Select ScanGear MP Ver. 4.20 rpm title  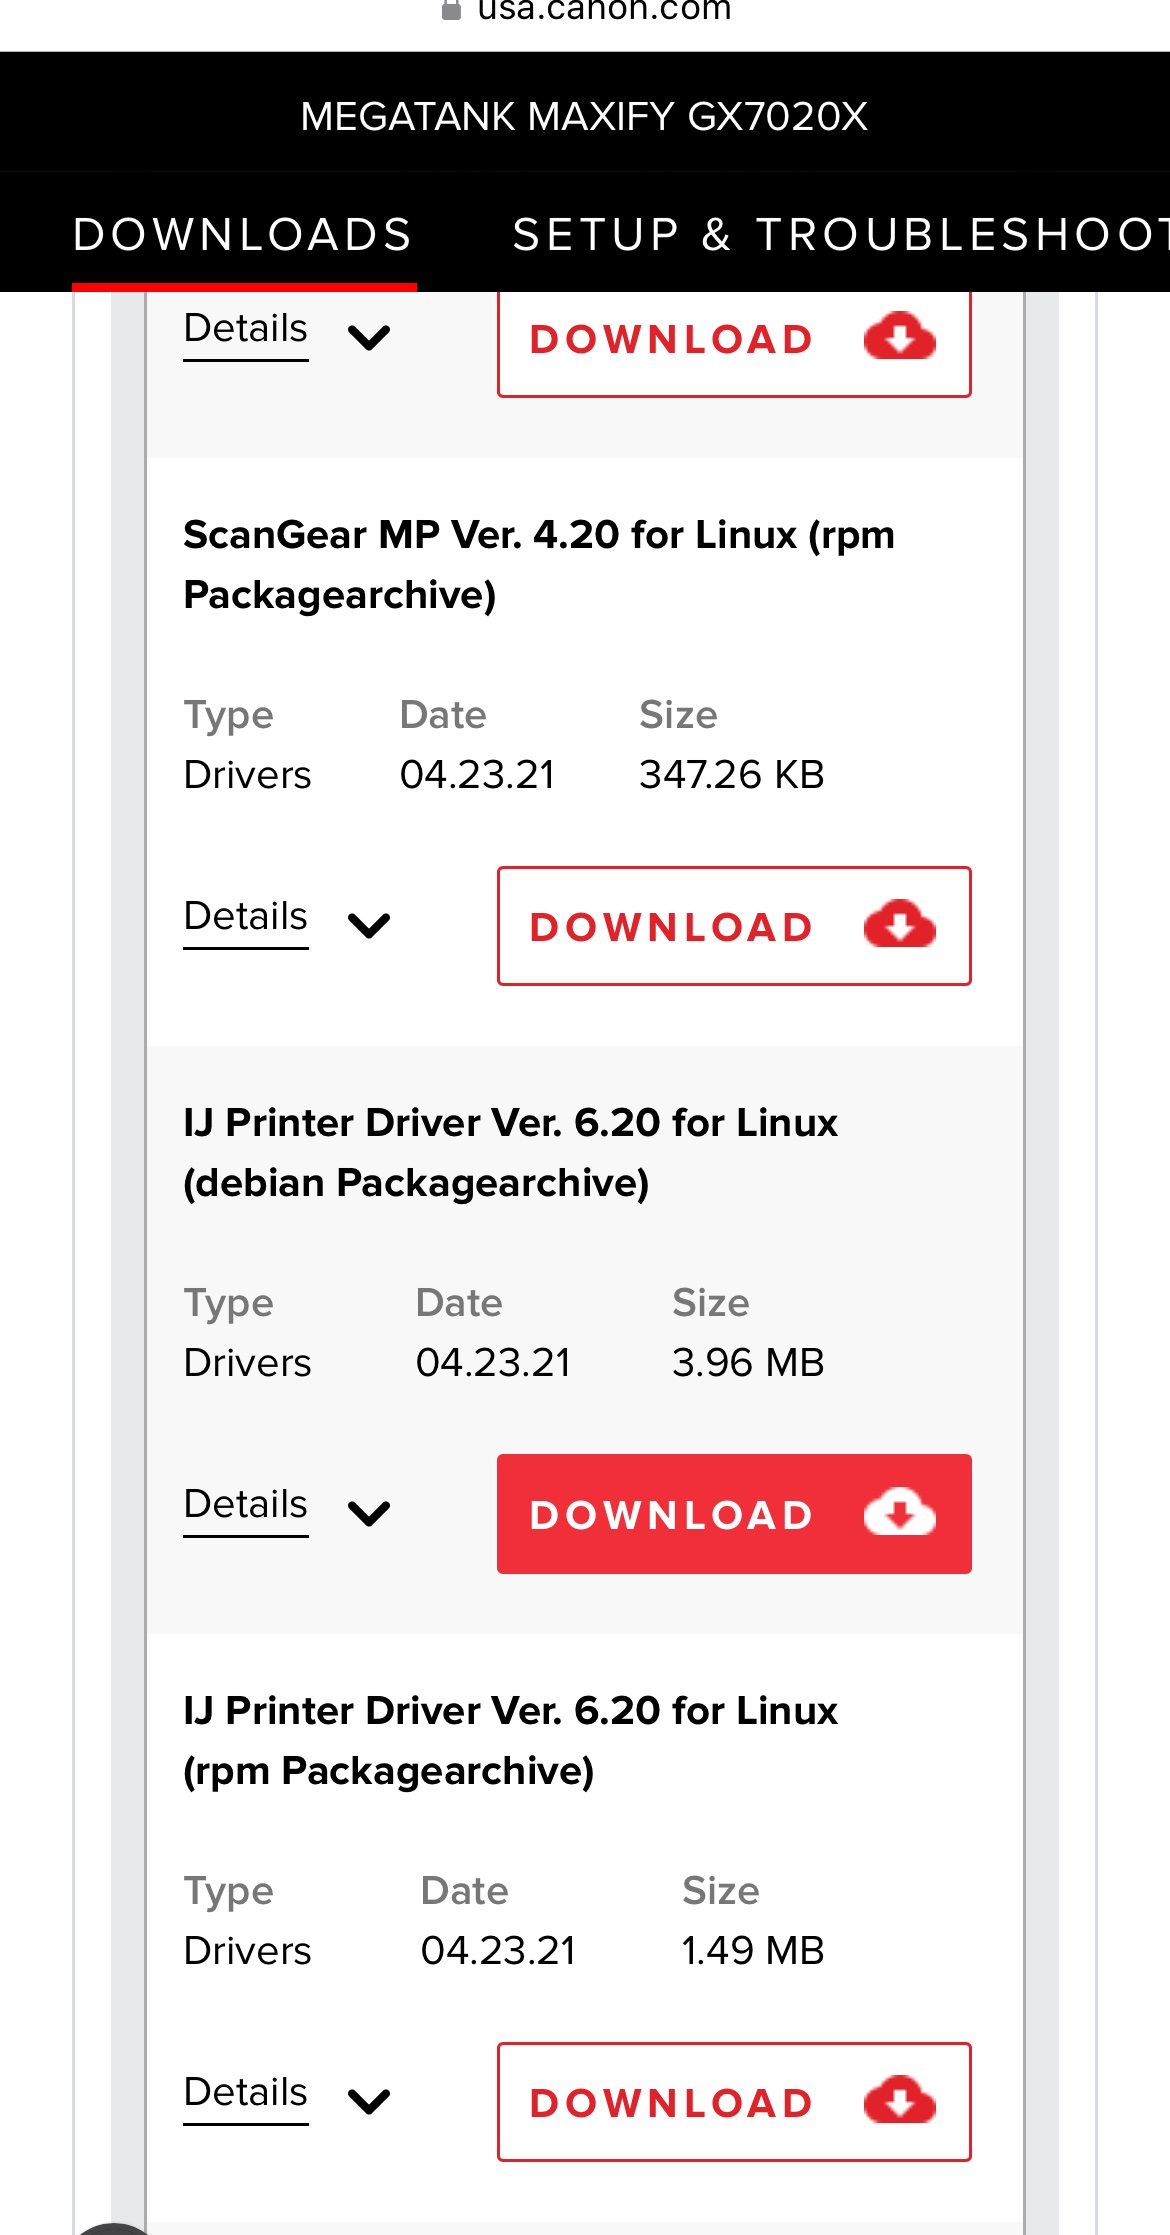coord(539,565)
